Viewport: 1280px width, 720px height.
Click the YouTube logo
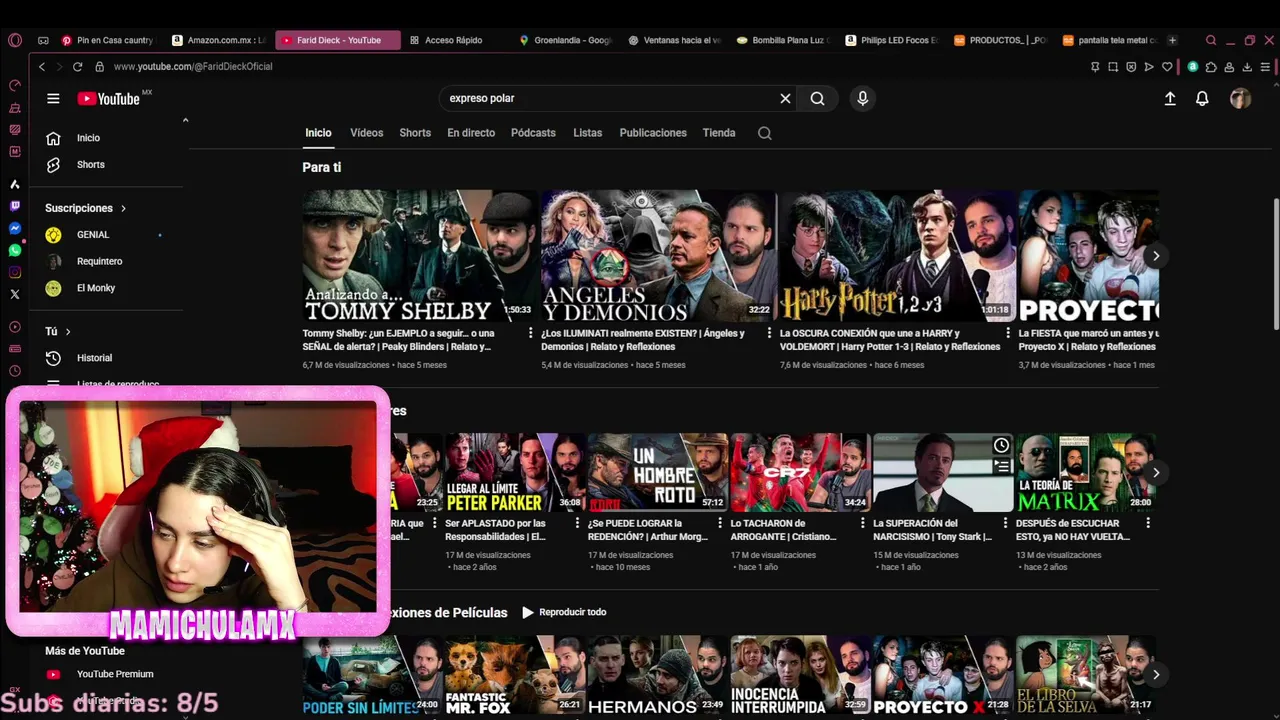click(x=110, y=98)
